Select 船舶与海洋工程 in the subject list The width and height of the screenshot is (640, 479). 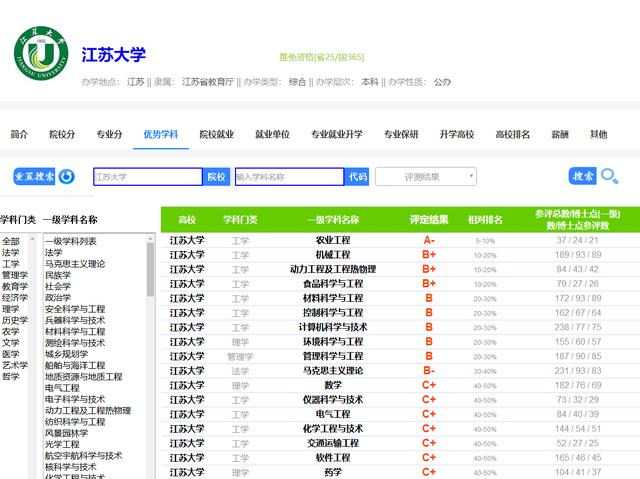tap(75, 365)
